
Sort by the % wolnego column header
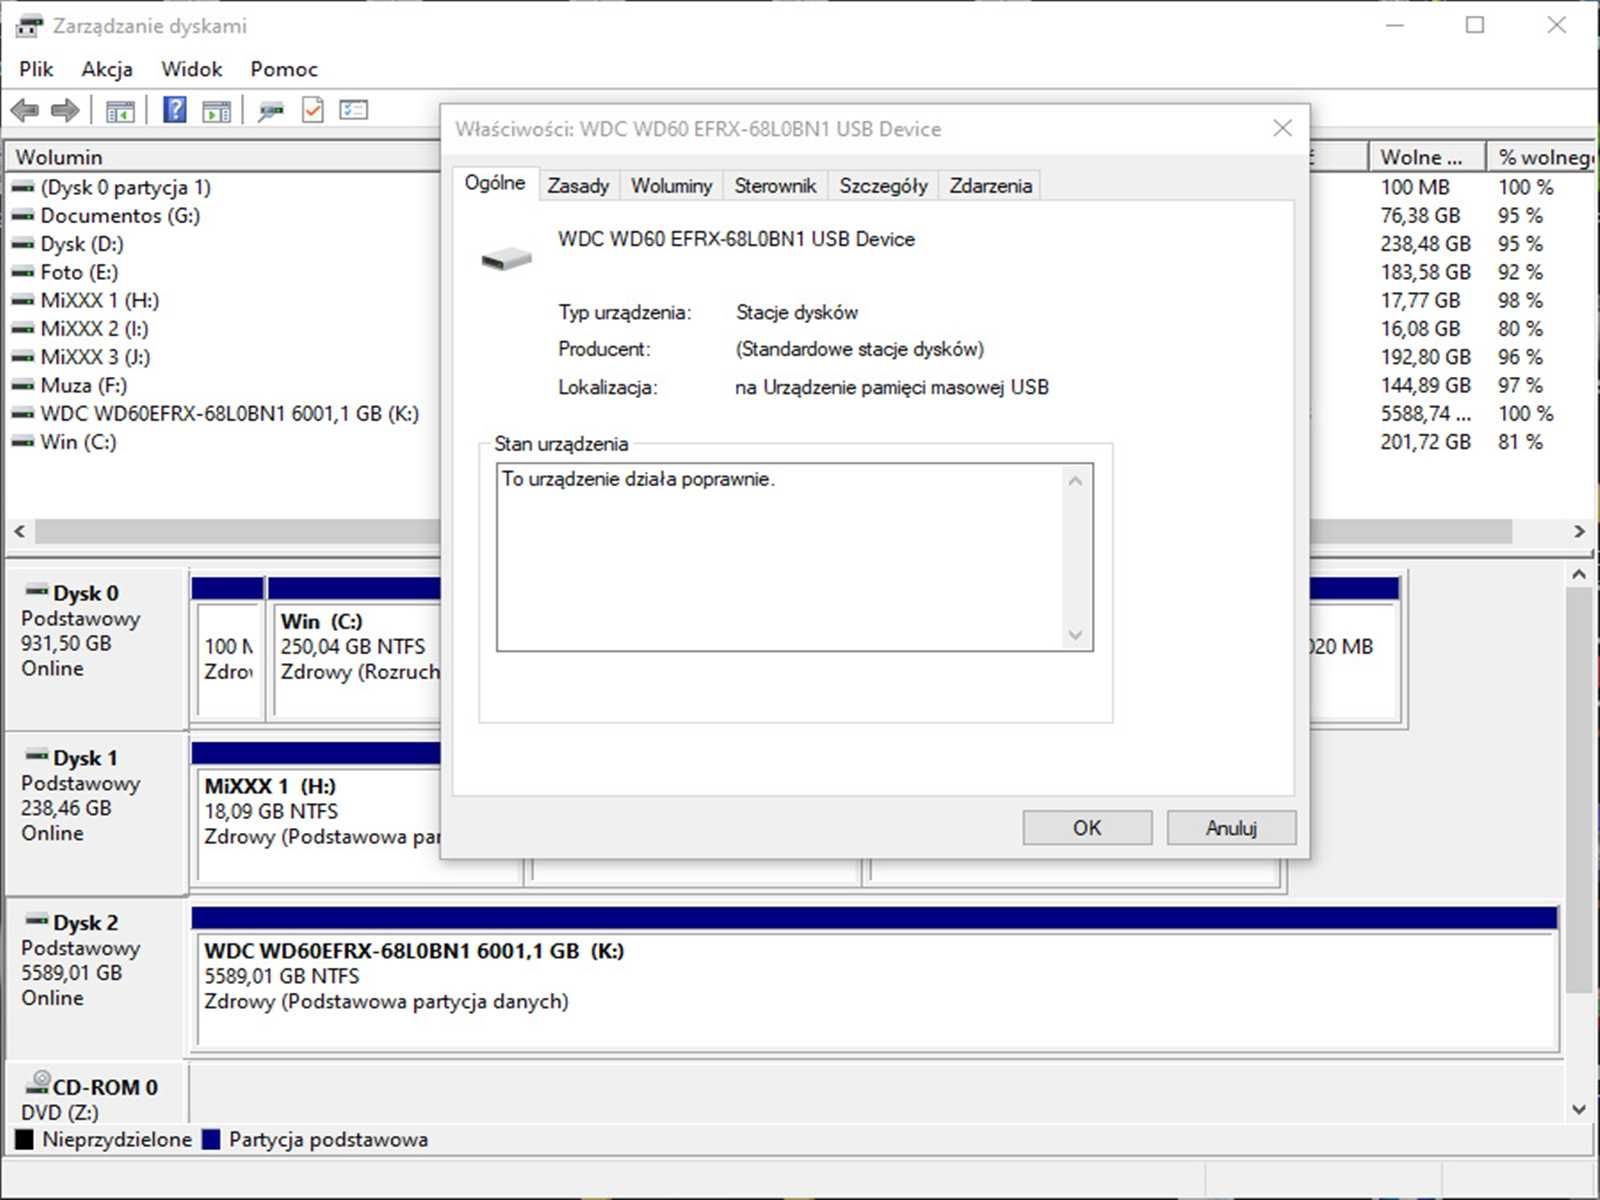tap(1542, 157)
